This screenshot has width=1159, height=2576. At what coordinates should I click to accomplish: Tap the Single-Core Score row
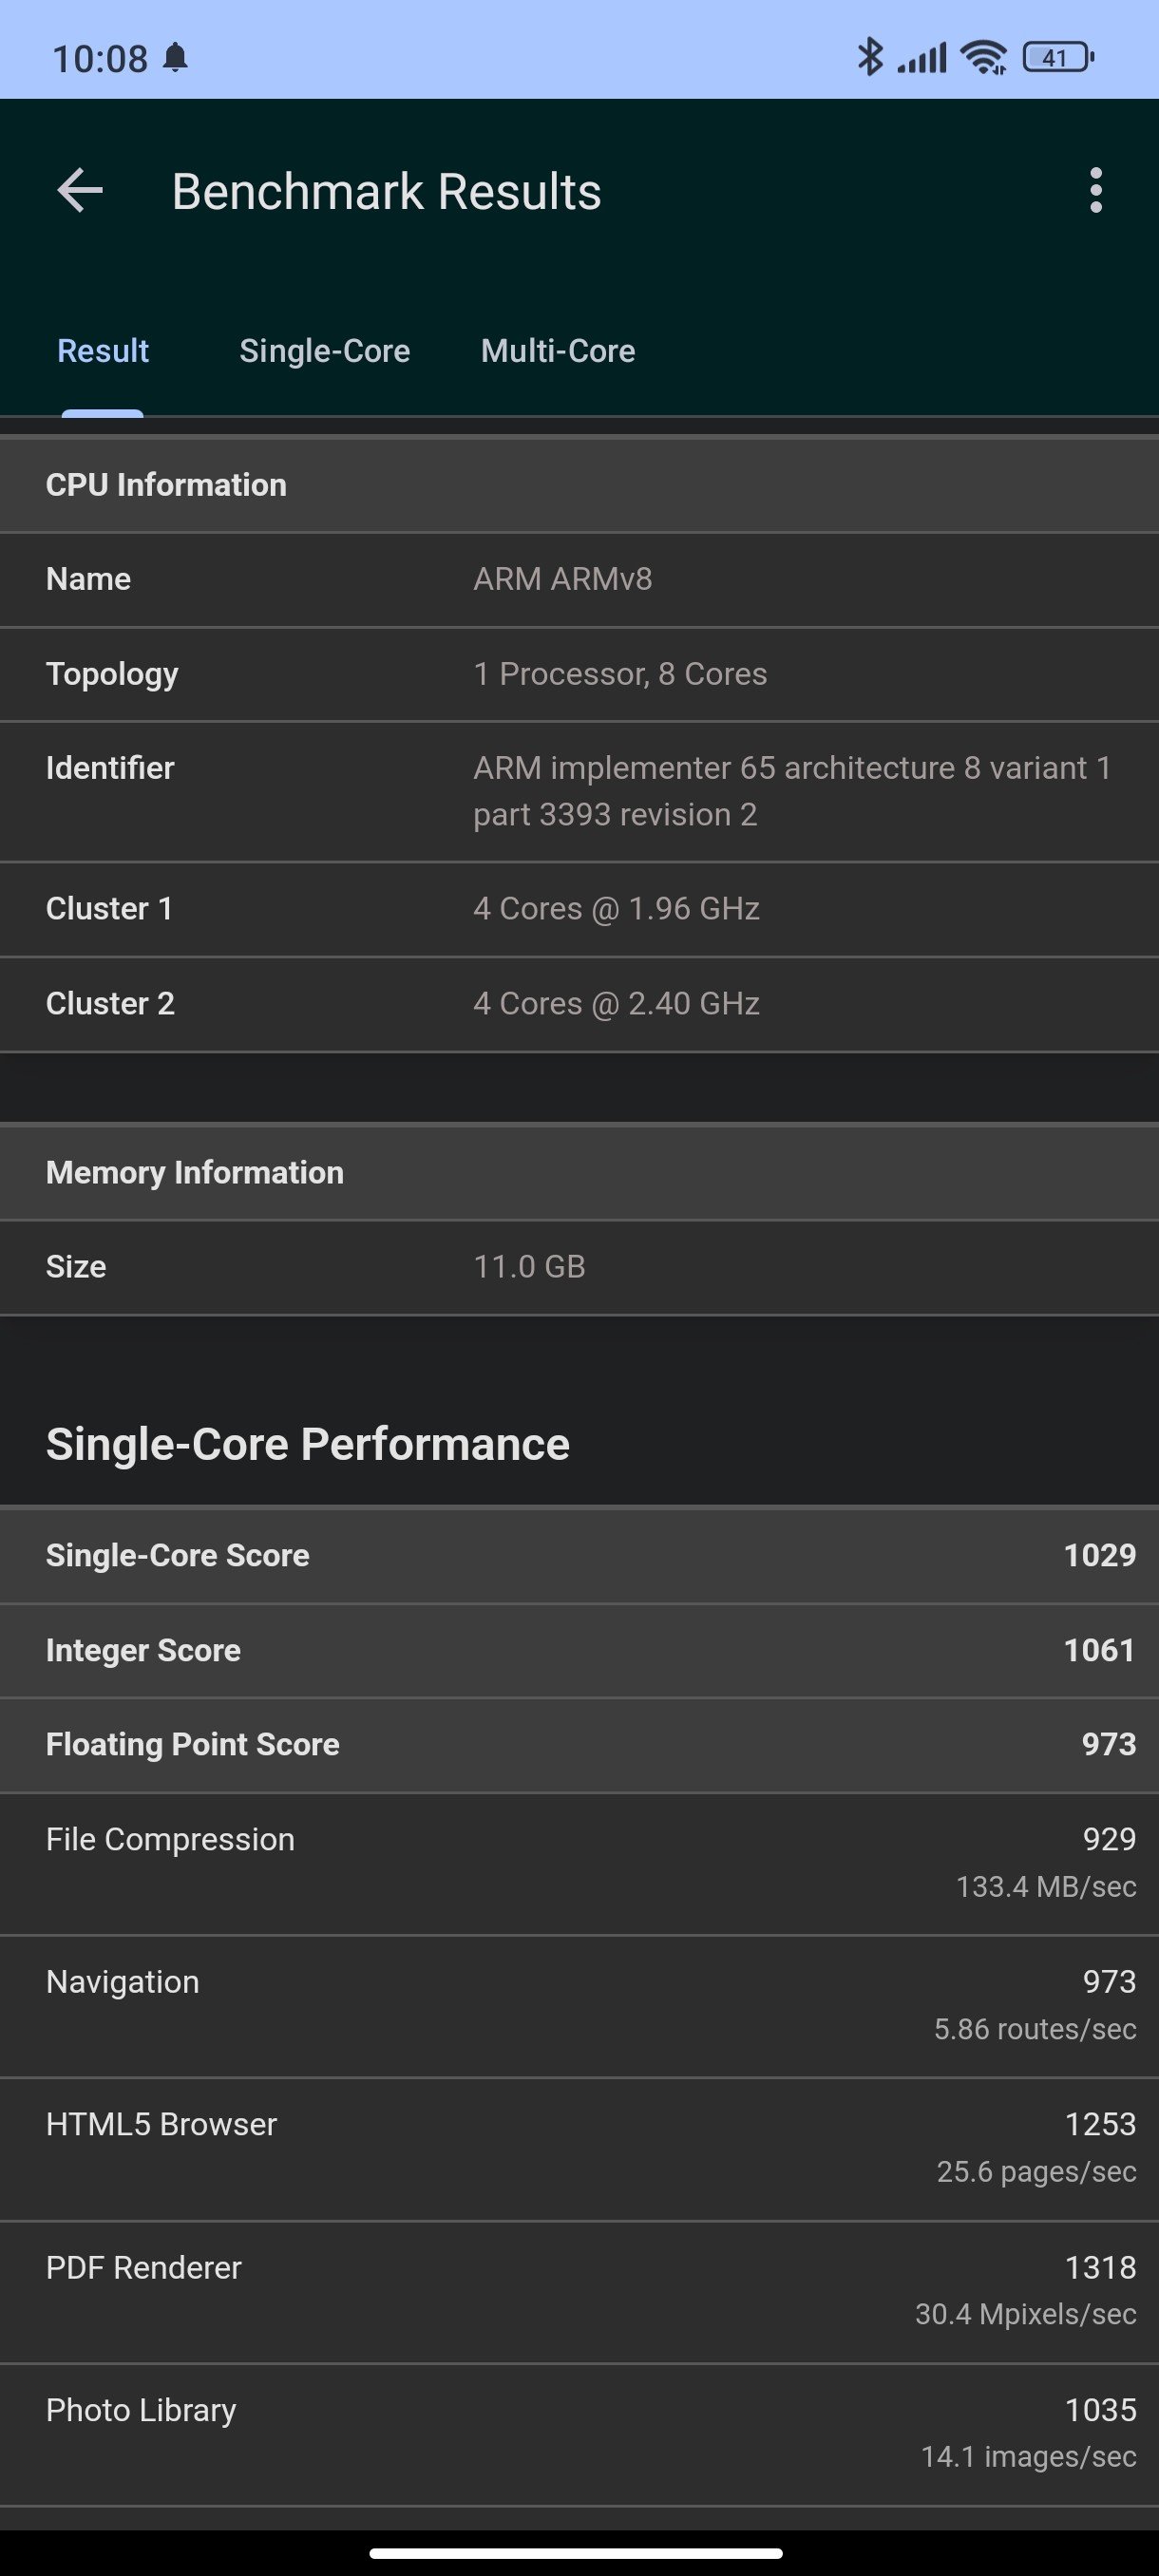click(x=580, y=1555)
